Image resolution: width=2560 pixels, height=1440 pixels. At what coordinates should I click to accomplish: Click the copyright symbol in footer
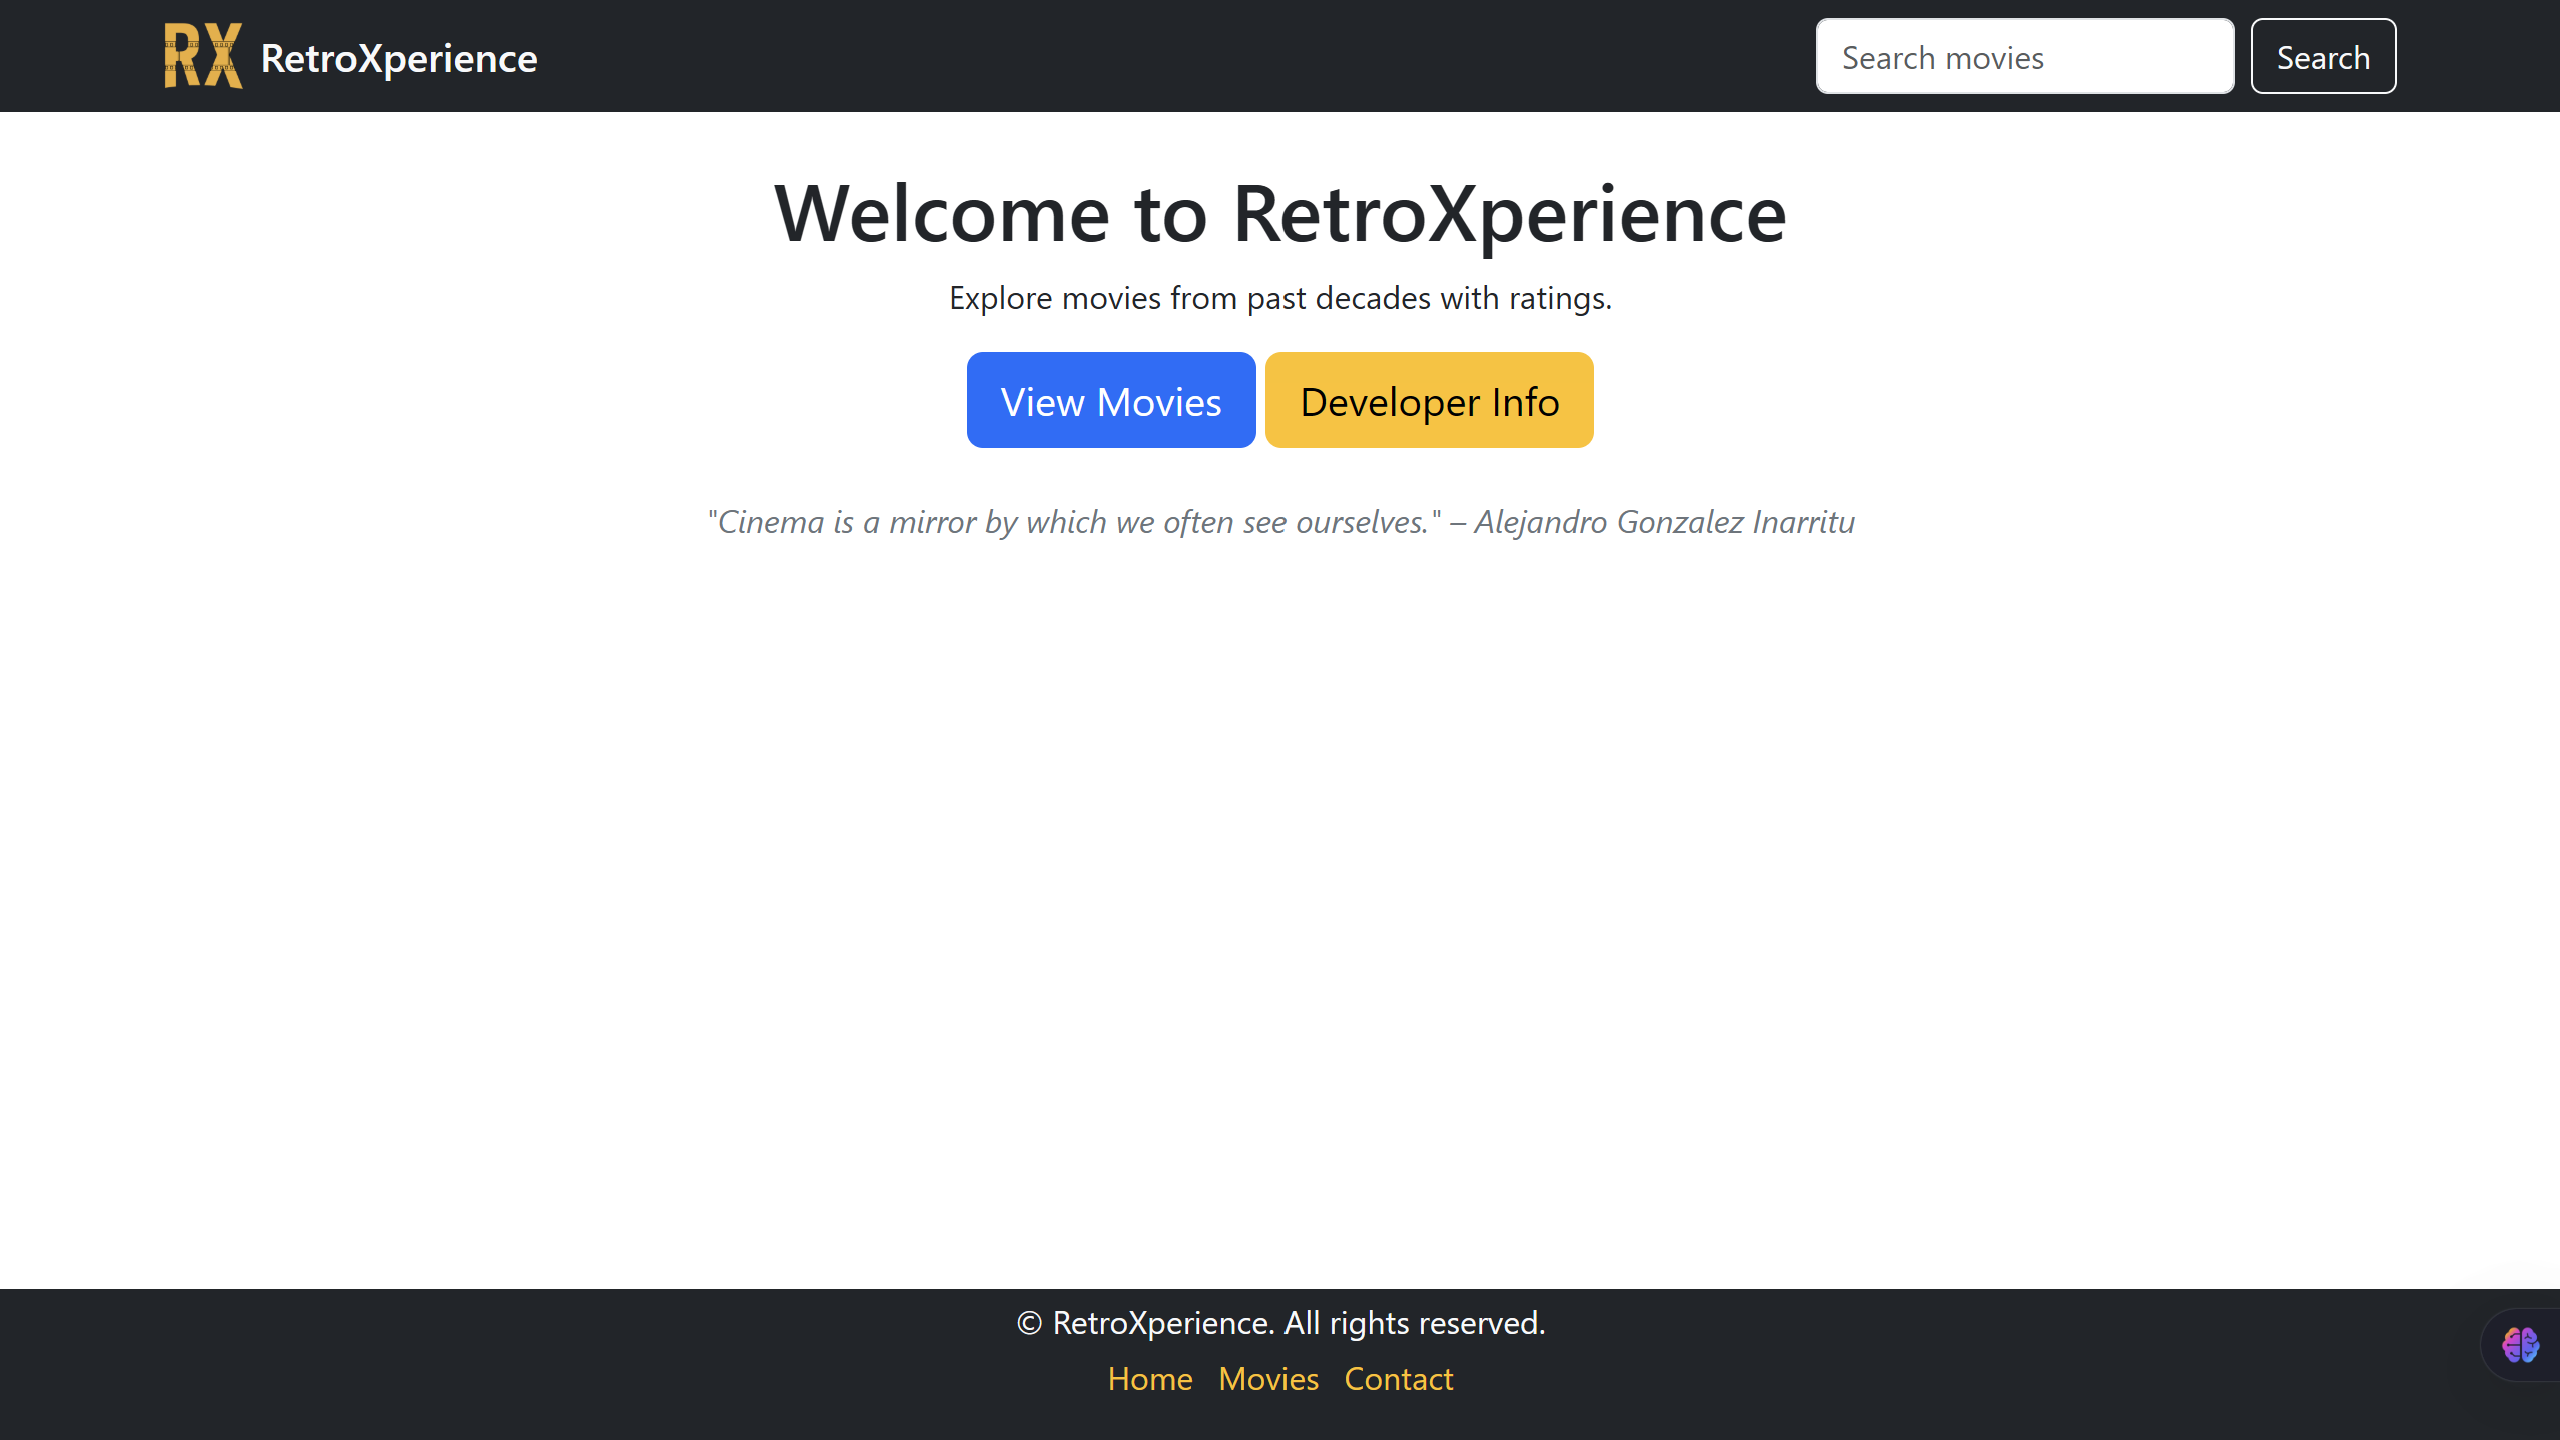point(1029,1323)
